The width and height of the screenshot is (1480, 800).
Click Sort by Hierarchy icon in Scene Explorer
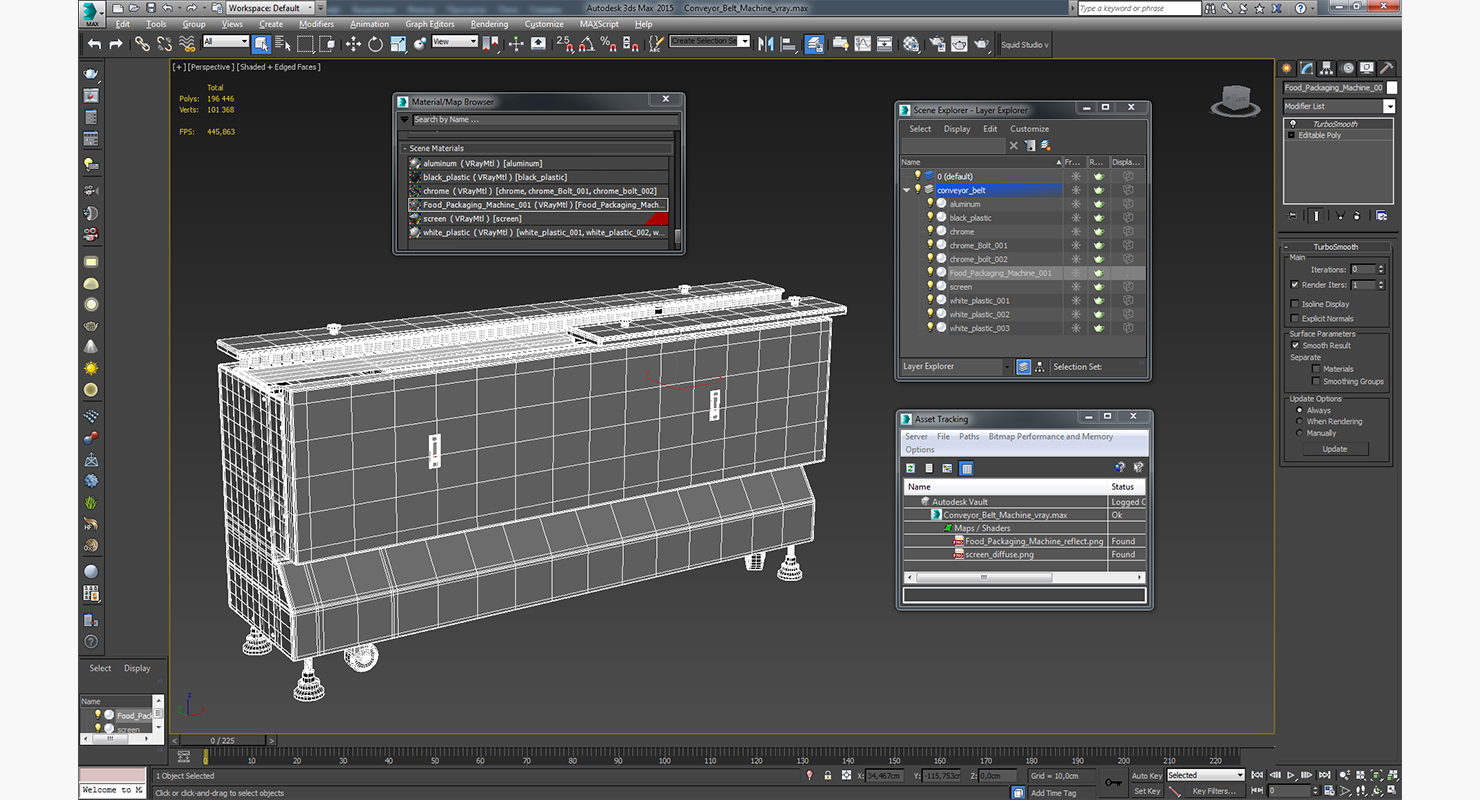coord(1040,367)
